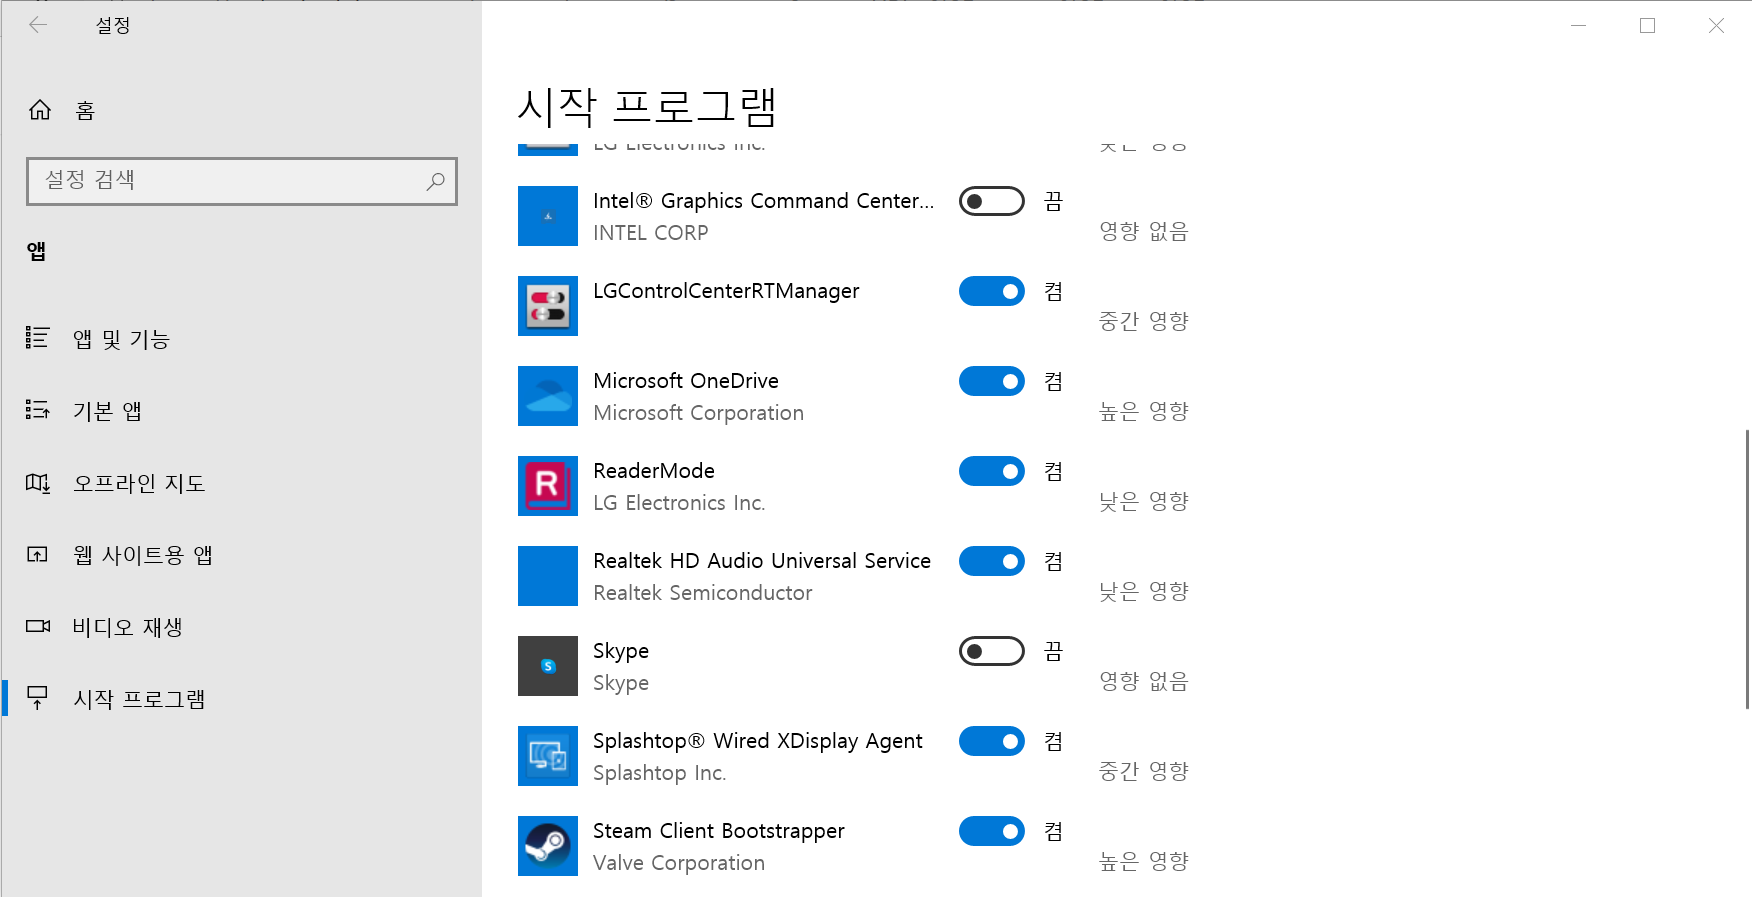Image resolution: width=1752 pixels, height=897 pixels.
Task: Click the Realtek HD Audio Universal Service name
Action: pos(762,561)
